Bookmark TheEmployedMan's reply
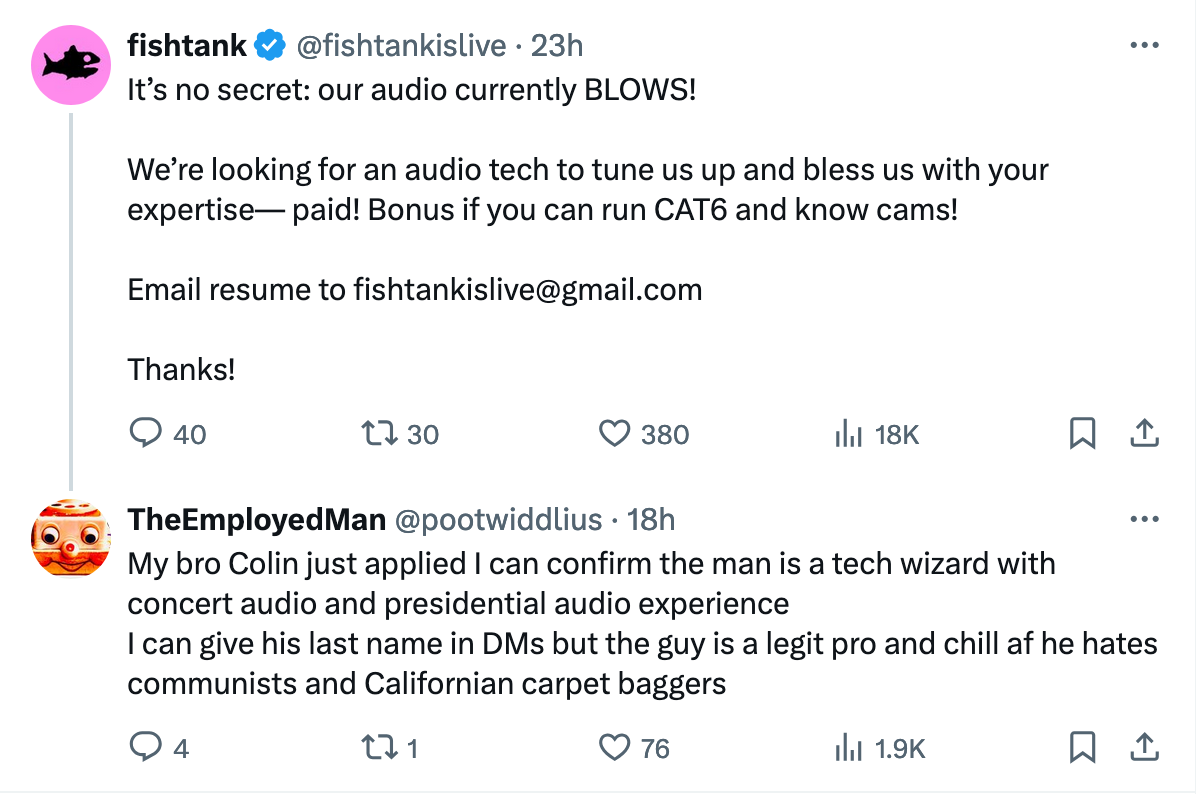 (1081, 747)
